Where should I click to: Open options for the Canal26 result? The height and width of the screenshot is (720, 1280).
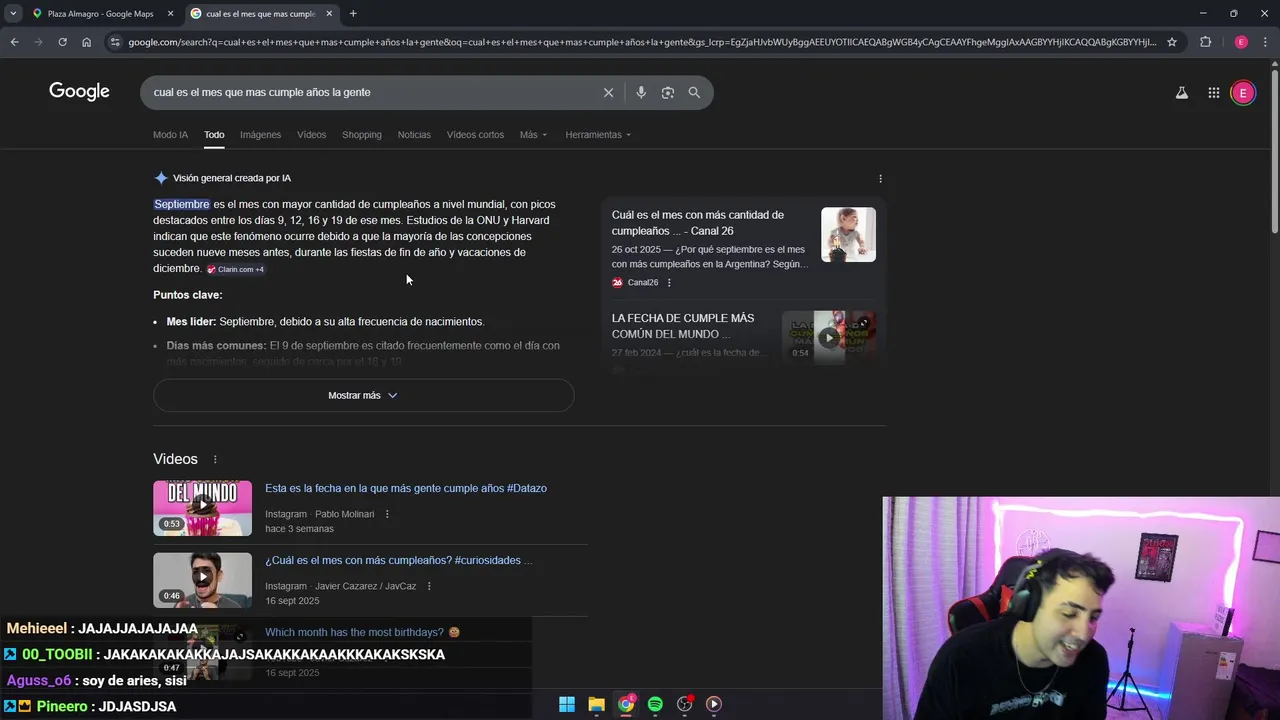(669, 282)
